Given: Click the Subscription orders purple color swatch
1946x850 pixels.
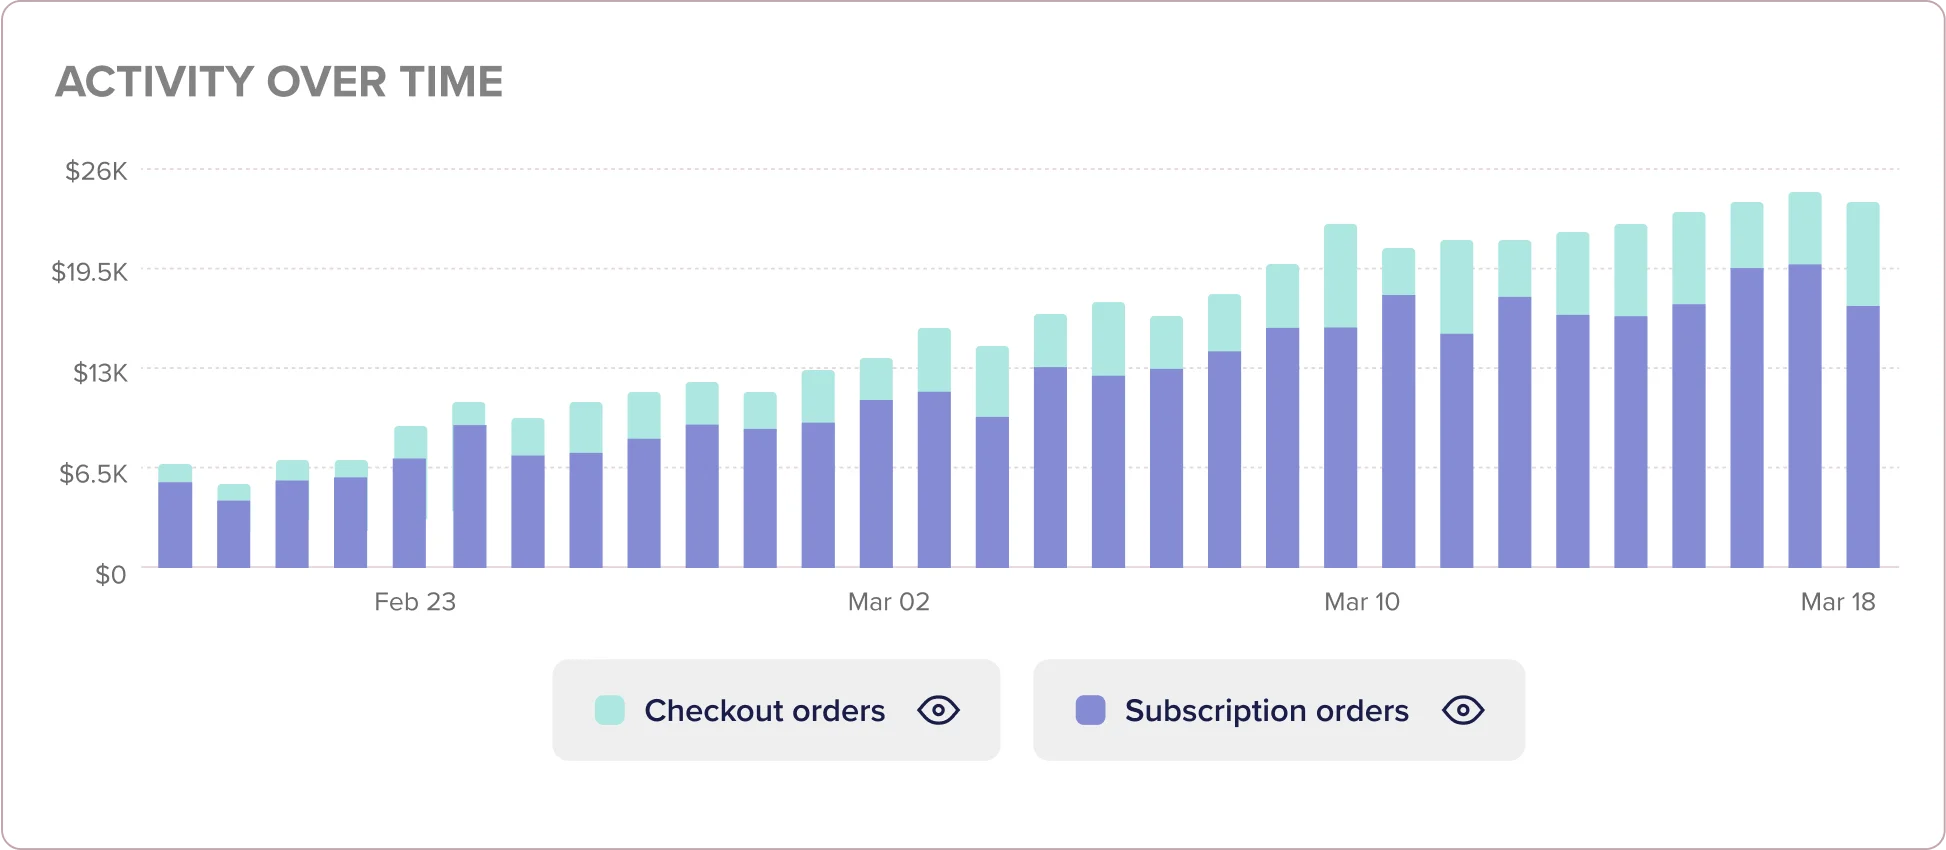Looking at the screenshot, I should tap(1090, 710).
